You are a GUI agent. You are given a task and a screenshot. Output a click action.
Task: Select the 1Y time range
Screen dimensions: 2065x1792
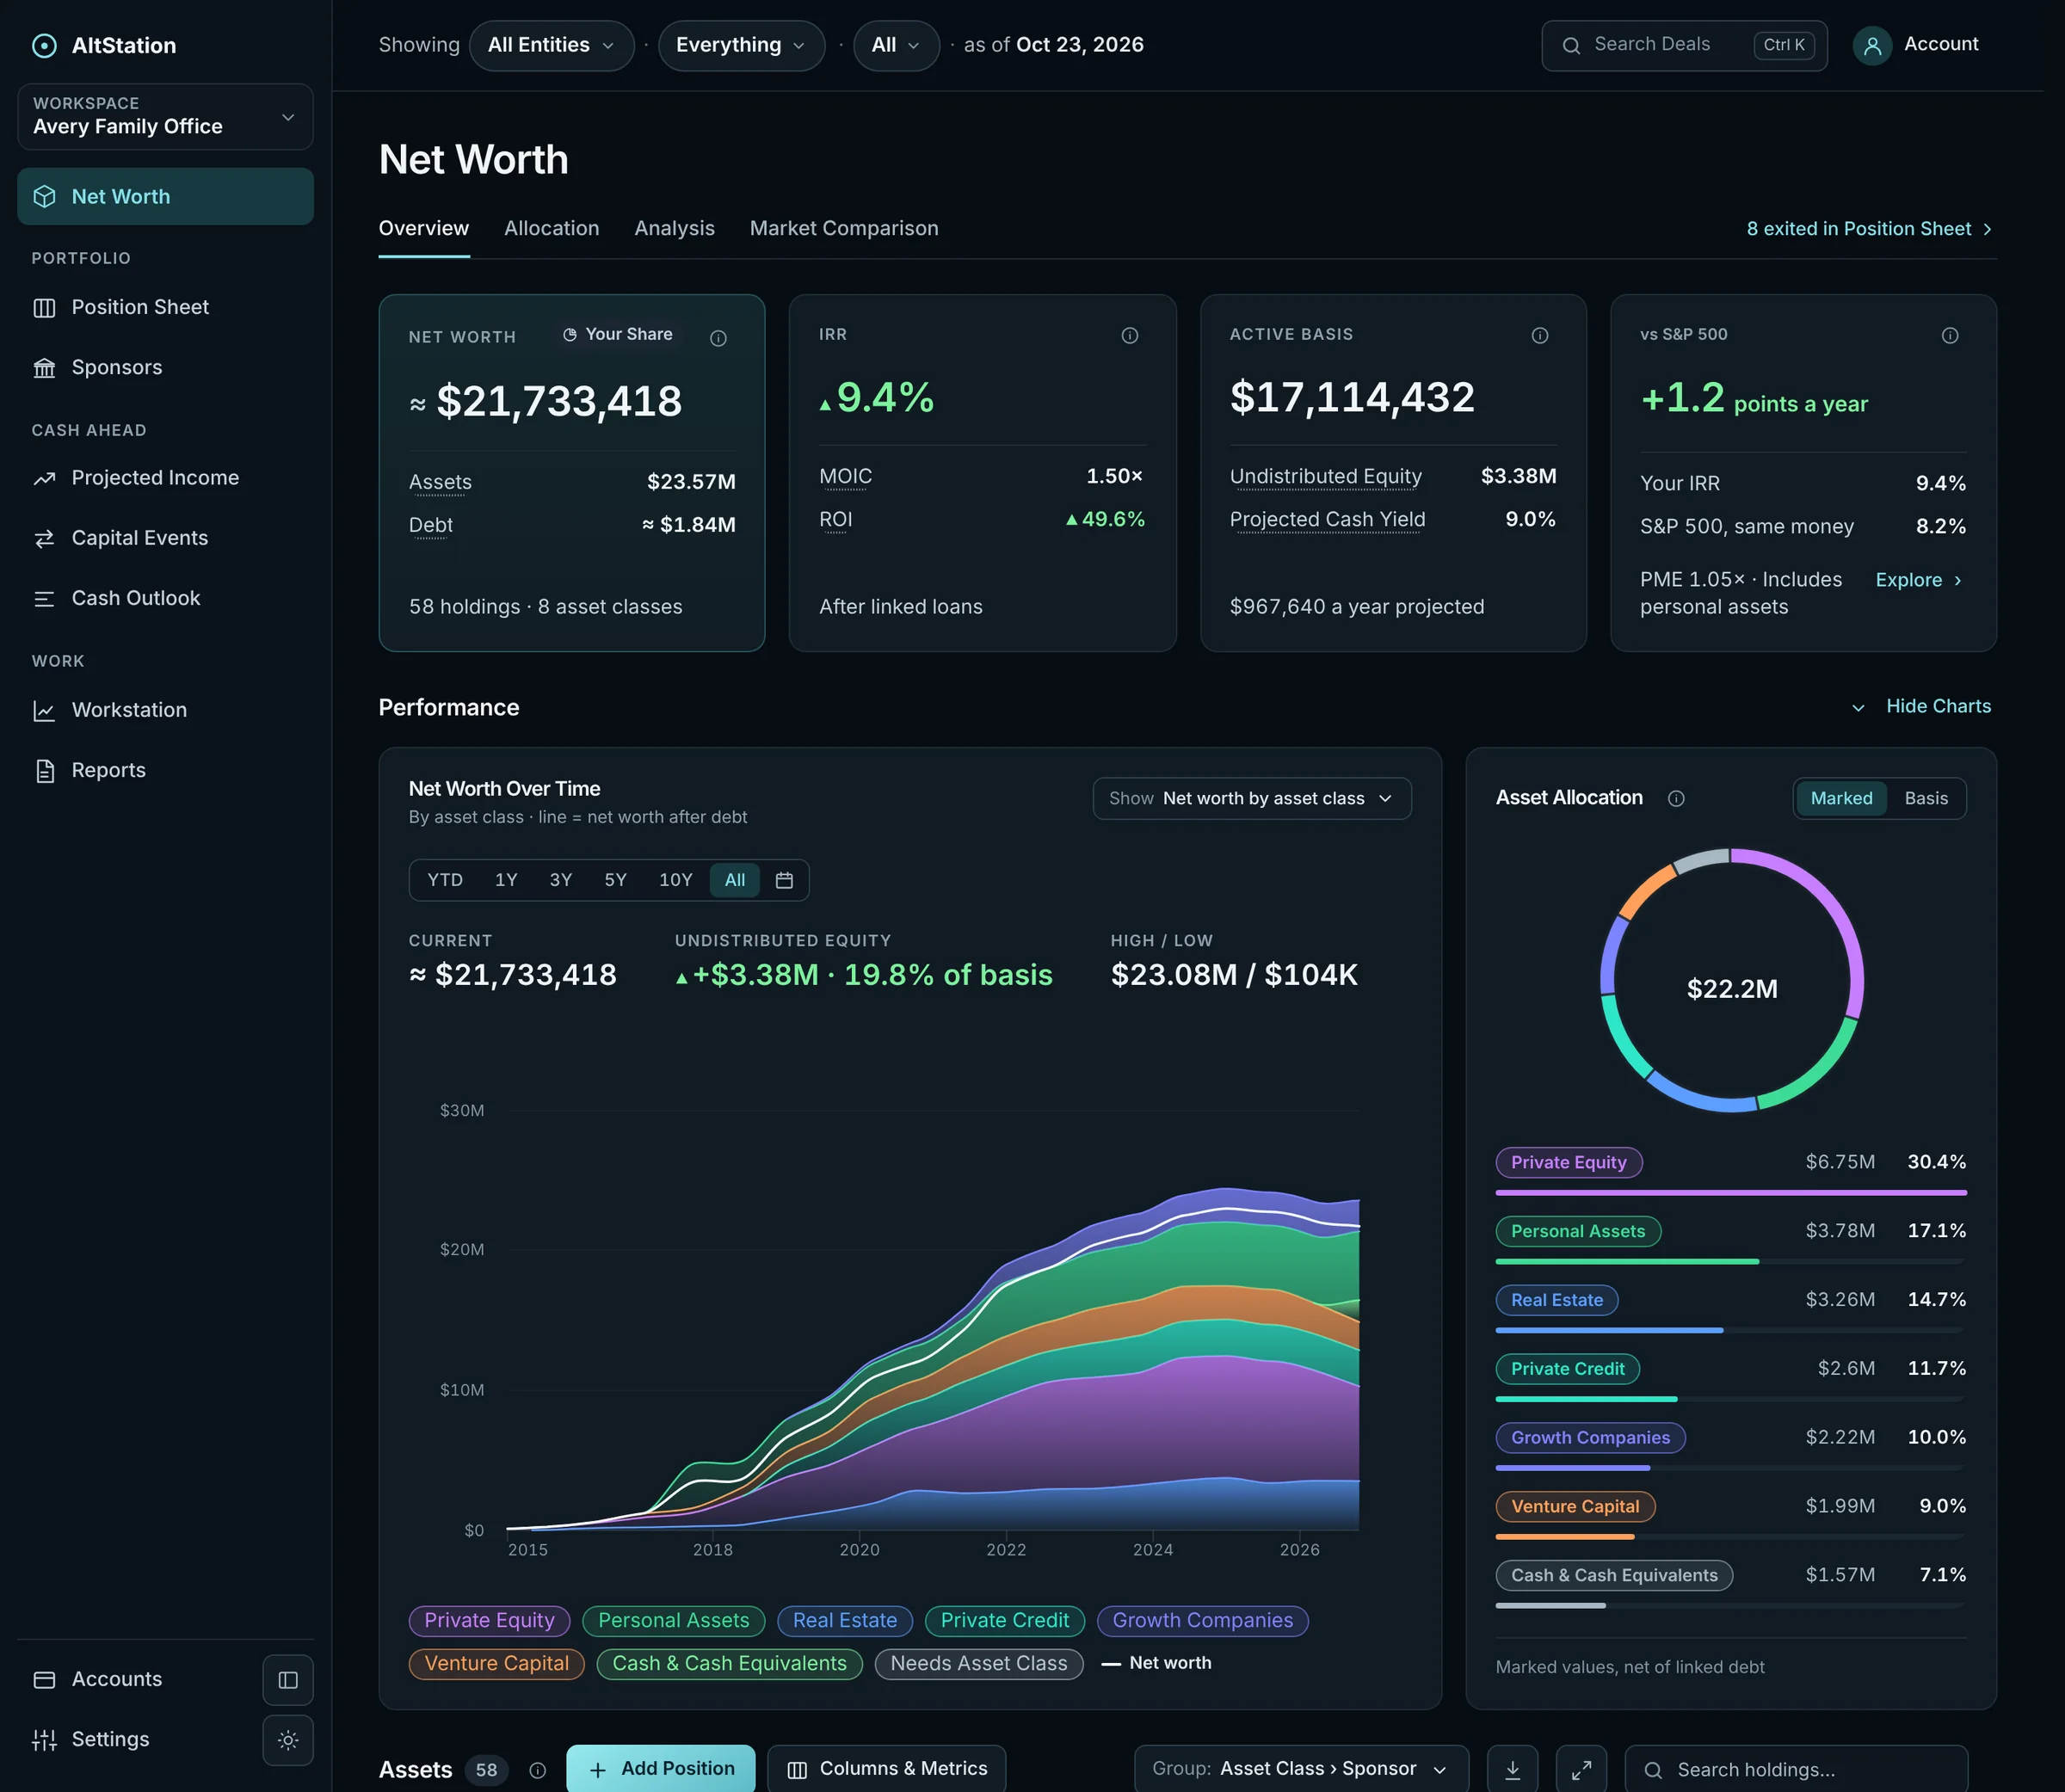(x=506, y=880)
